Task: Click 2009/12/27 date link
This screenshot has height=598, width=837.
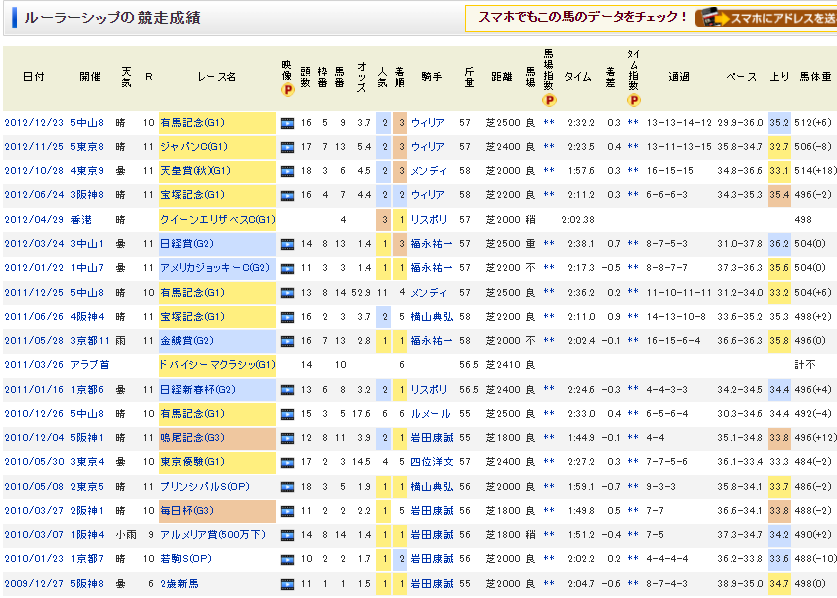Action: tap(33, 583)
